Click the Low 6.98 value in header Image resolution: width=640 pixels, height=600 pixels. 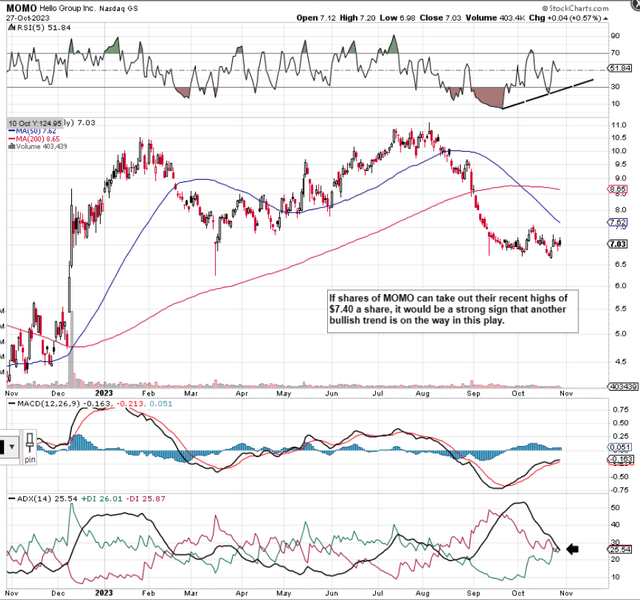coord(398,18)
